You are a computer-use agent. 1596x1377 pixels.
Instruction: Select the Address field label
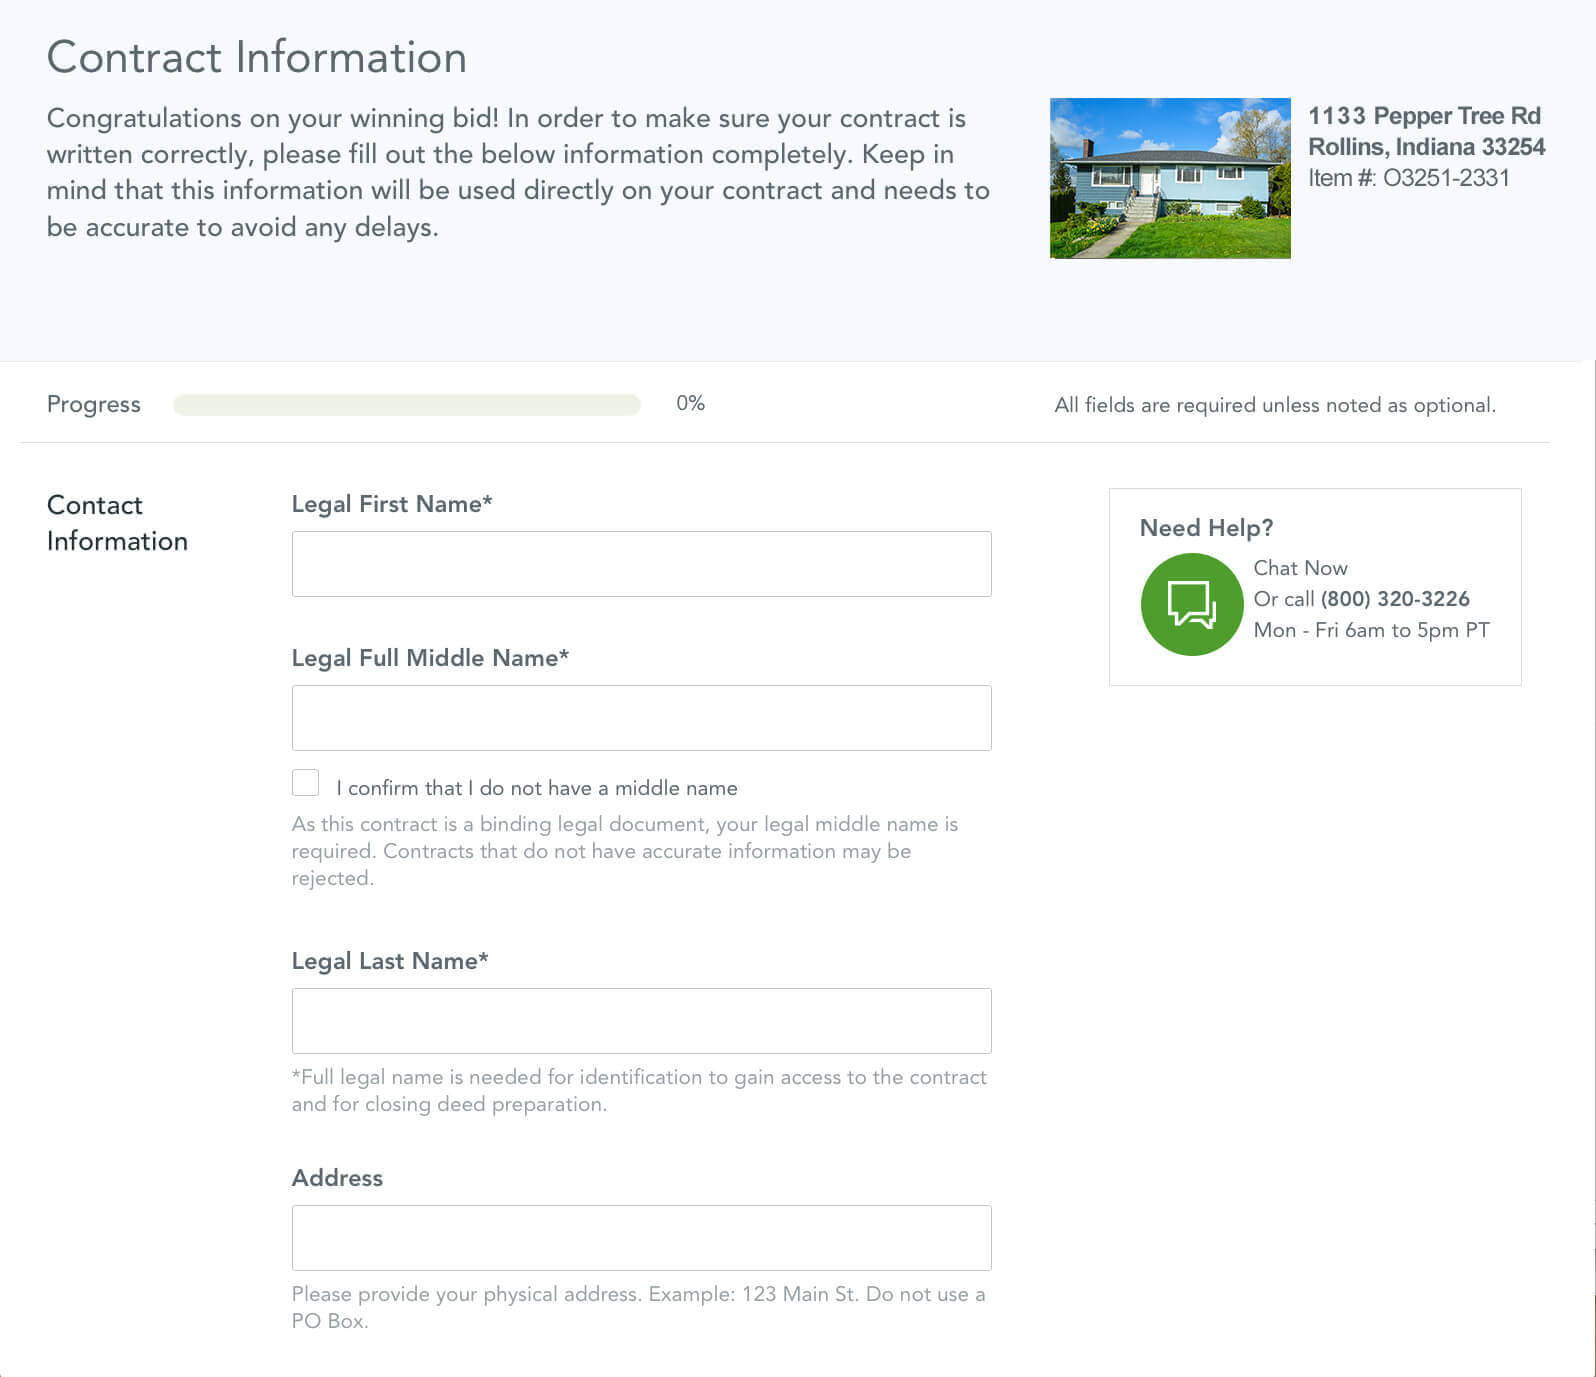[x=337, y=1178]
